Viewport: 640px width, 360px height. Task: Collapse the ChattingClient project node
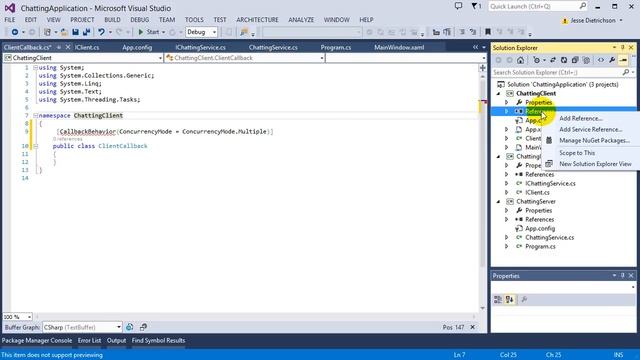coord(499,93)
